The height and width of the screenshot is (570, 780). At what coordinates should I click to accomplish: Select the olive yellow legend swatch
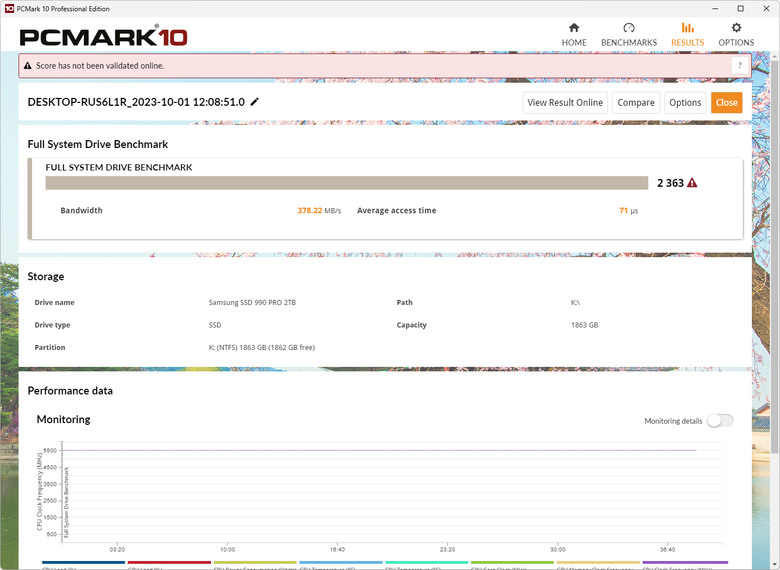pos(255,563)
